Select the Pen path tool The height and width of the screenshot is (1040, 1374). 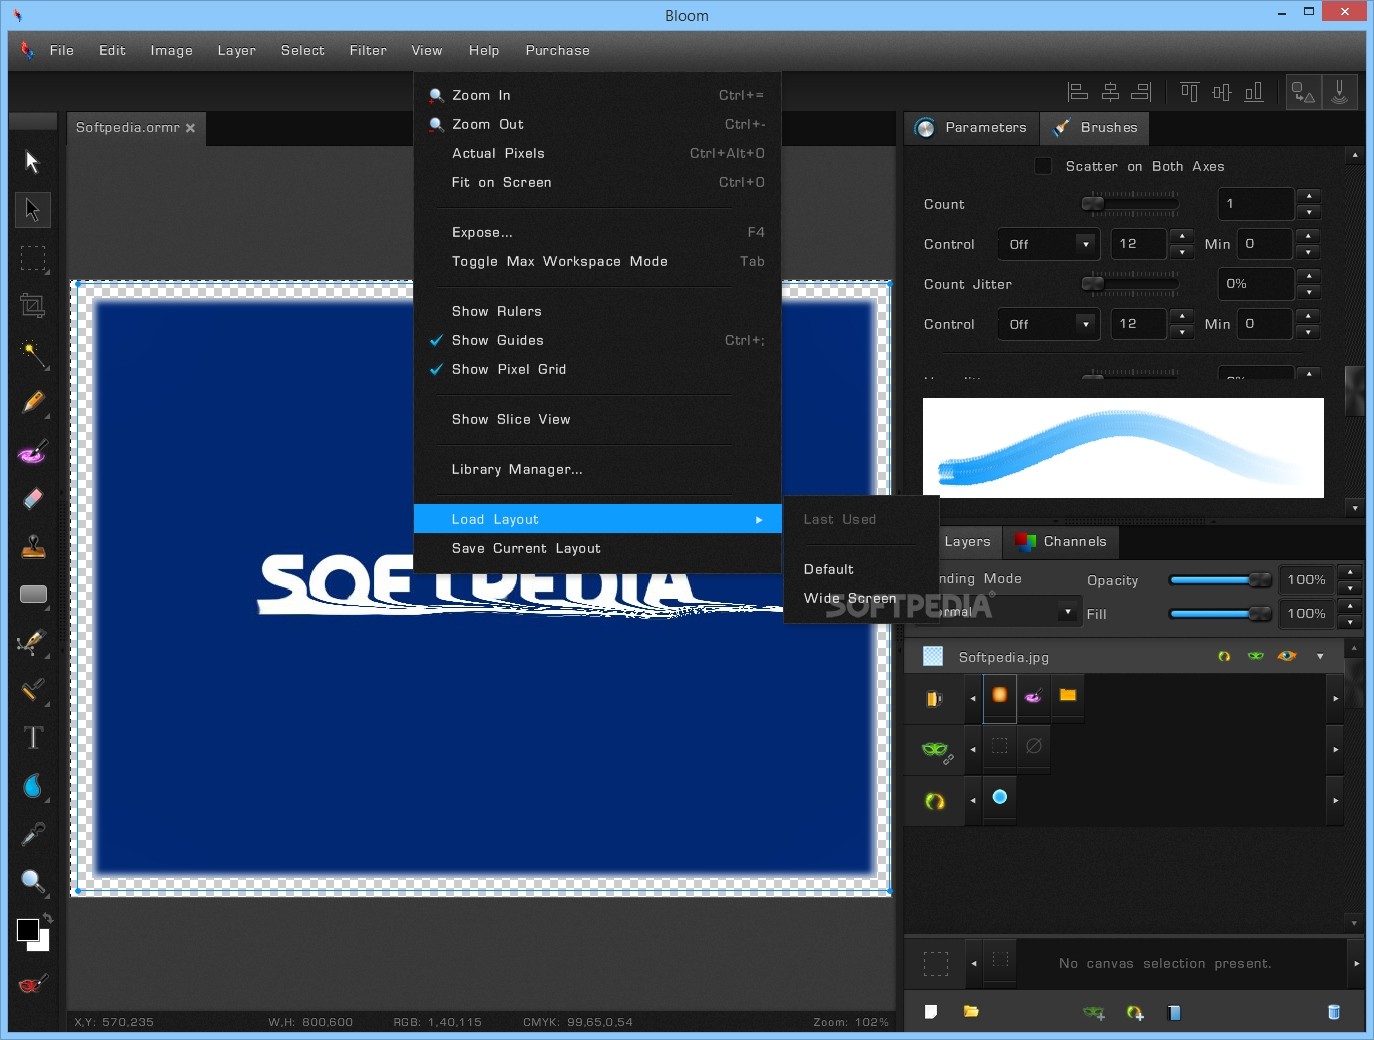click(x=33, y=642)
